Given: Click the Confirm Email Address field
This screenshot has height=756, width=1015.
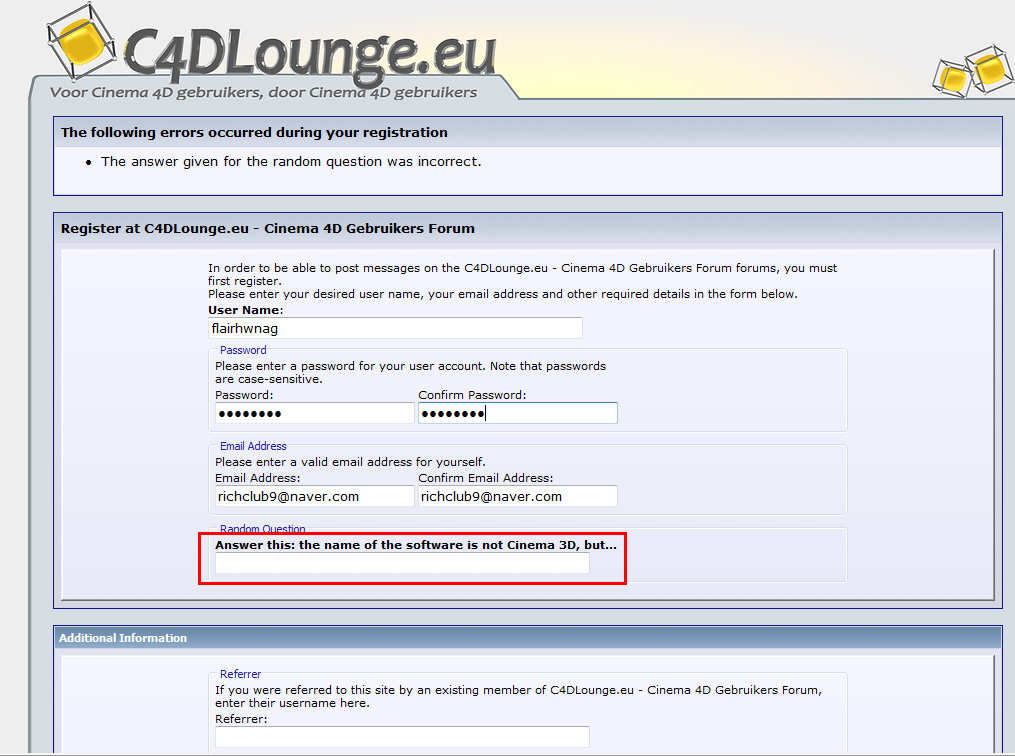Looking at the screenshot, I should click(518, 496).
